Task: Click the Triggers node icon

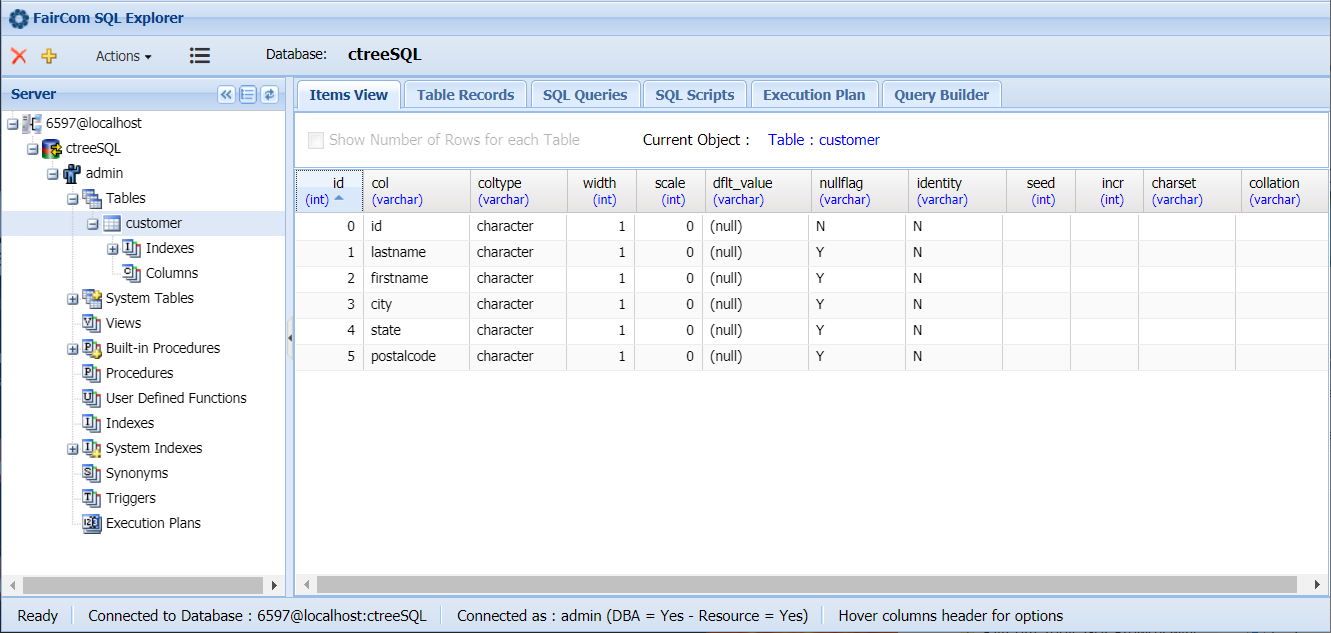Action: pyautogui.click(x=92, y=498)
